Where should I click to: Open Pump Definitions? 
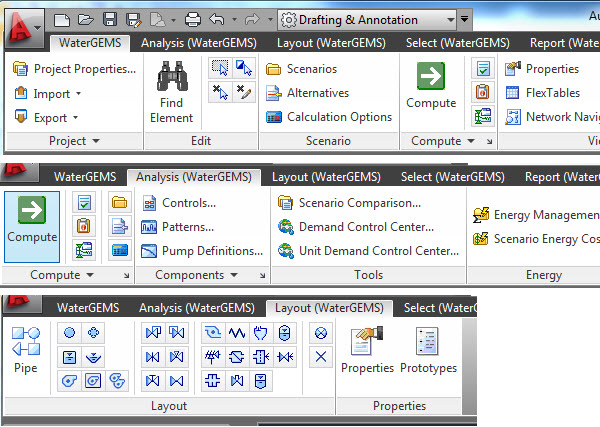tap(202, 251)
